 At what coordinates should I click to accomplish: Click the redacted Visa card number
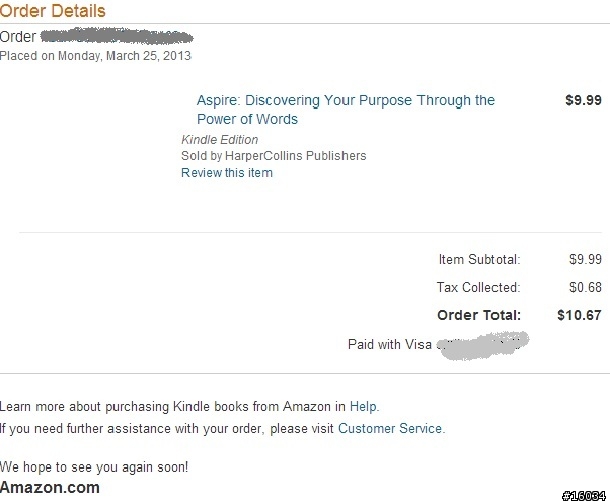pos(482,345)
